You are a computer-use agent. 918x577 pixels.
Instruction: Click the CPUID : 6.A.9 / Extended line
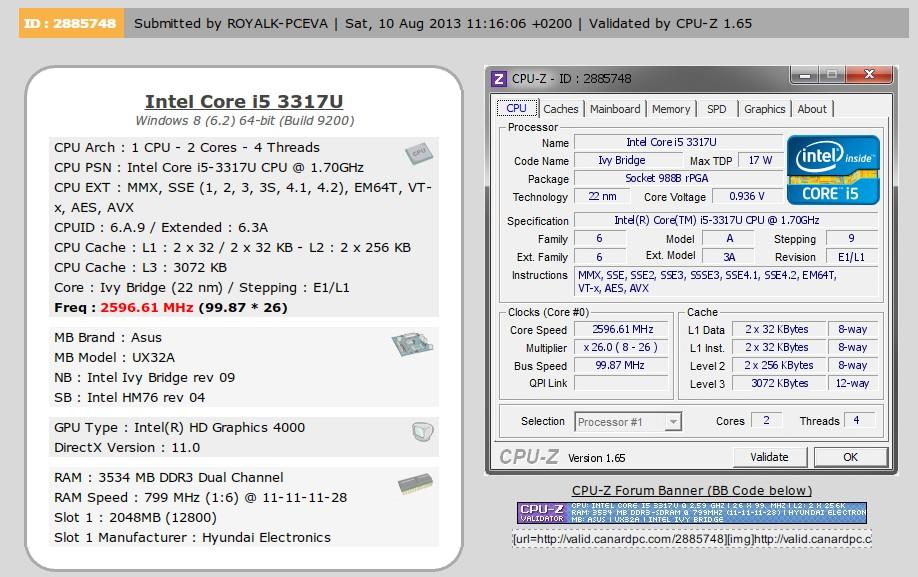[161, 228]
